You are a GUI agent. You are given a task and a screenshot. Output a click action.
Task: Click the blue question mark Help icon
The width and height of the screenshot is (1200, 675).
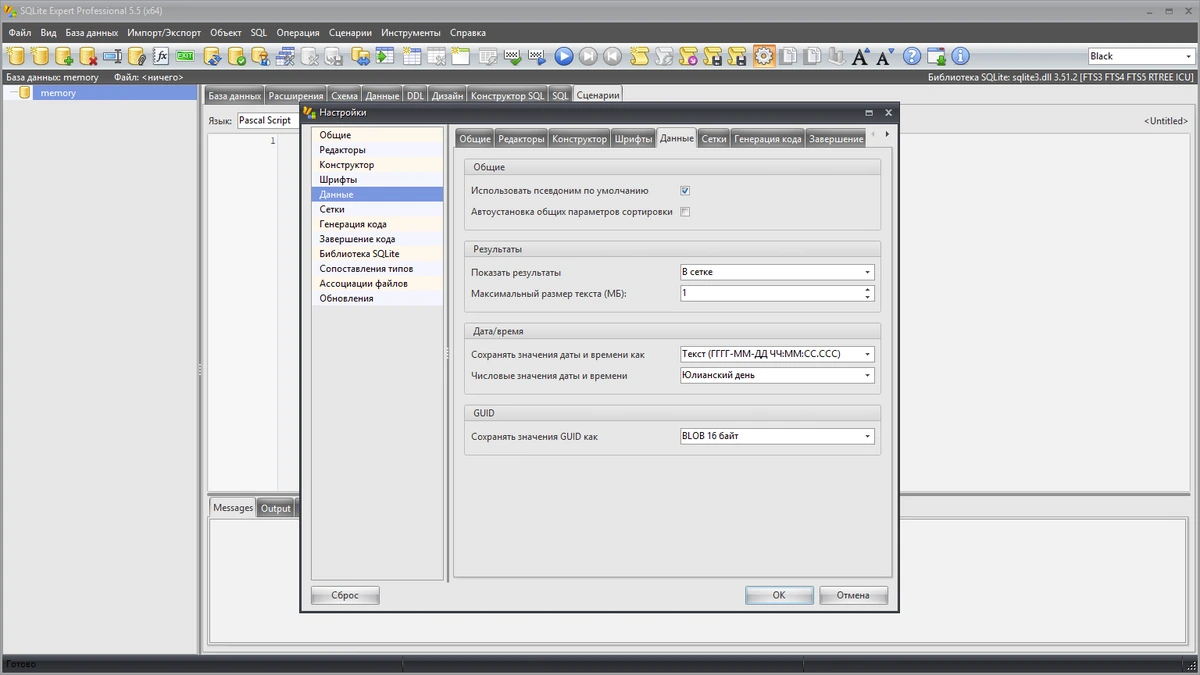[x=912, y=56]
